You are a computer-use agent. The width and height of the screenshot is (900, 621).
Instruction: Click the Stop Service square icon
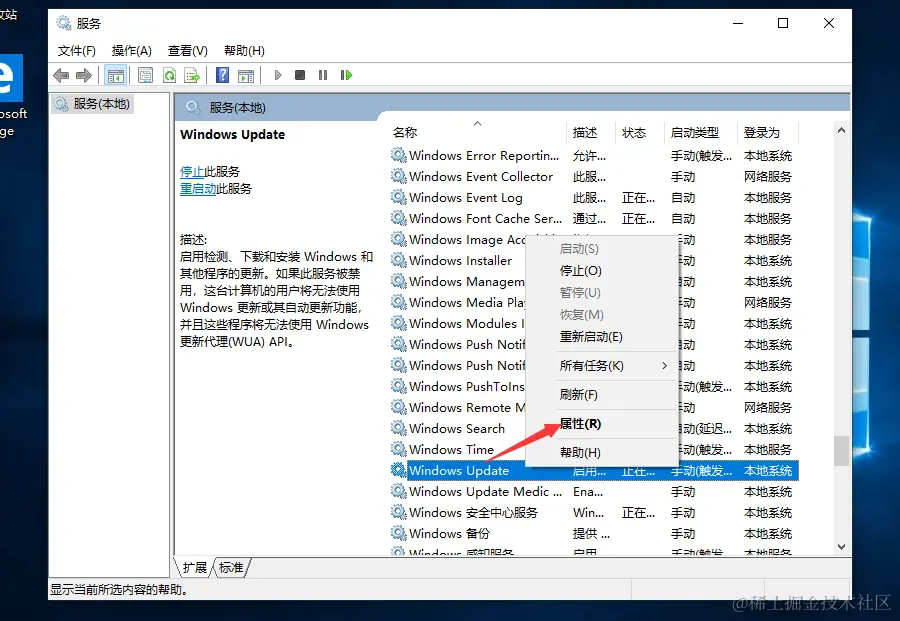click(300, 75)
